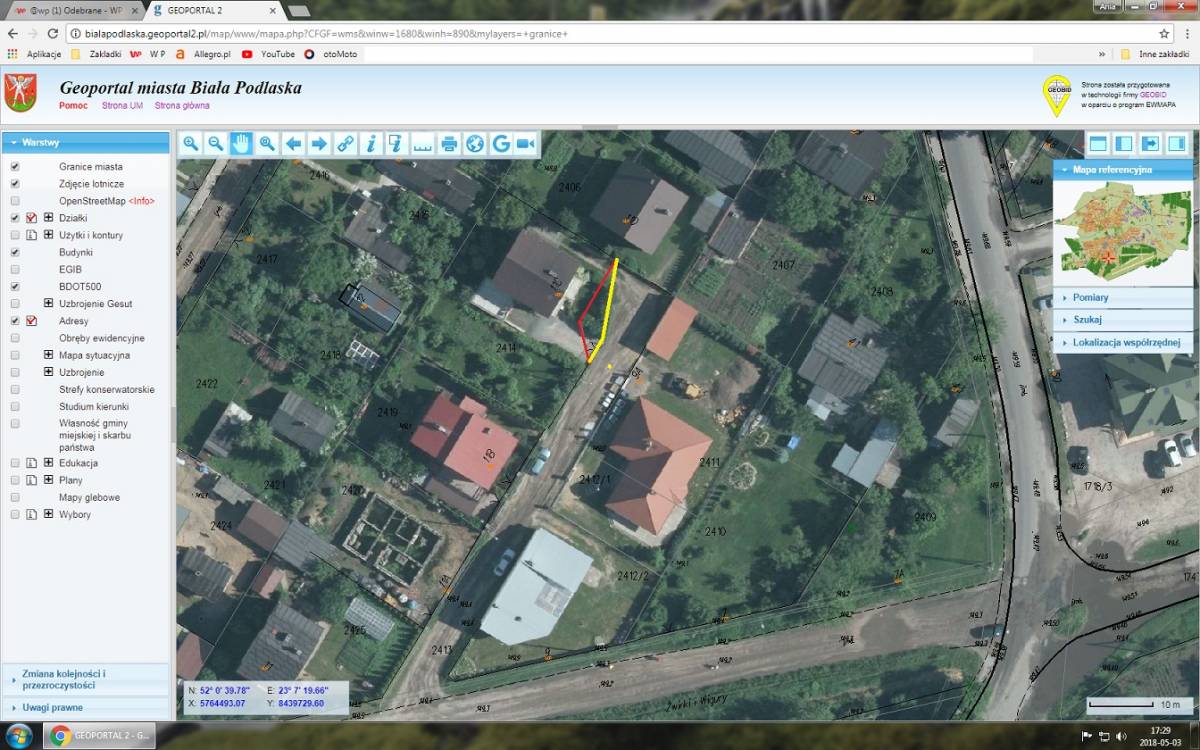Uncheck the Budynki layer

(15, 253)
